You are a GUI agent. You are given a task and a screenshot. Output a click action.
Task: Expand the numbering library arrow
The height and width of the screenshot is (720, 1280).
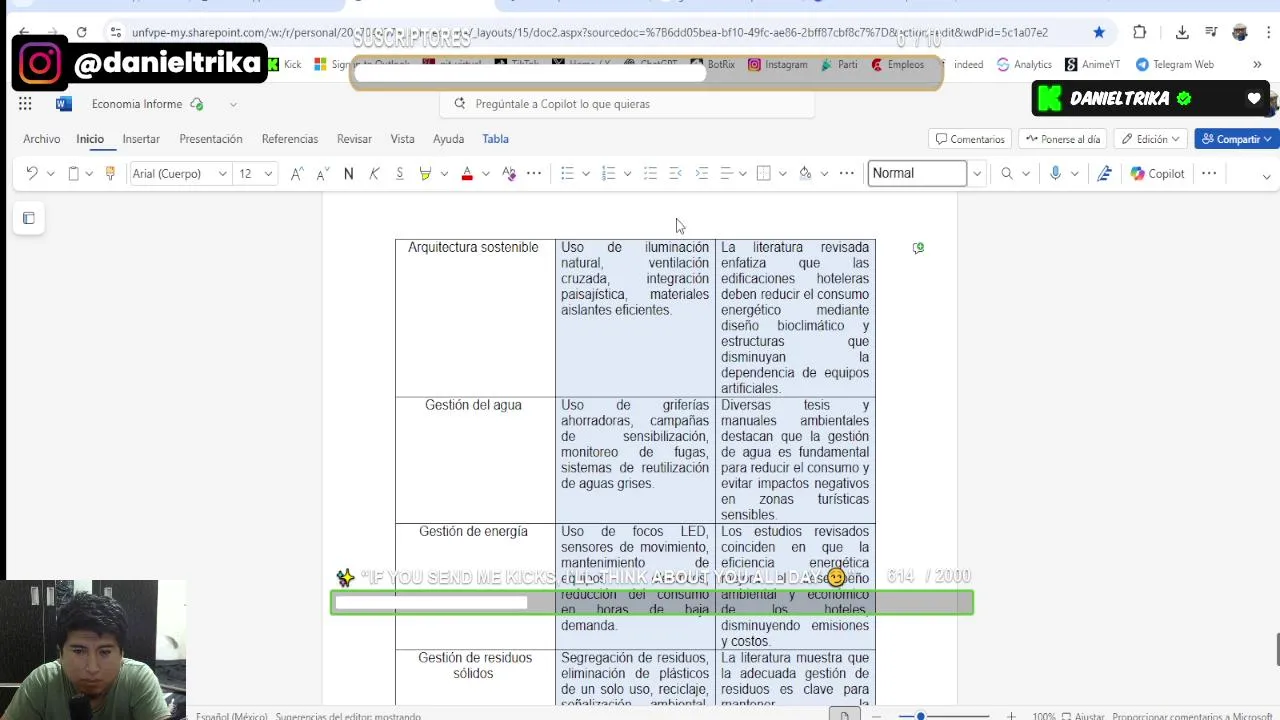627,174
